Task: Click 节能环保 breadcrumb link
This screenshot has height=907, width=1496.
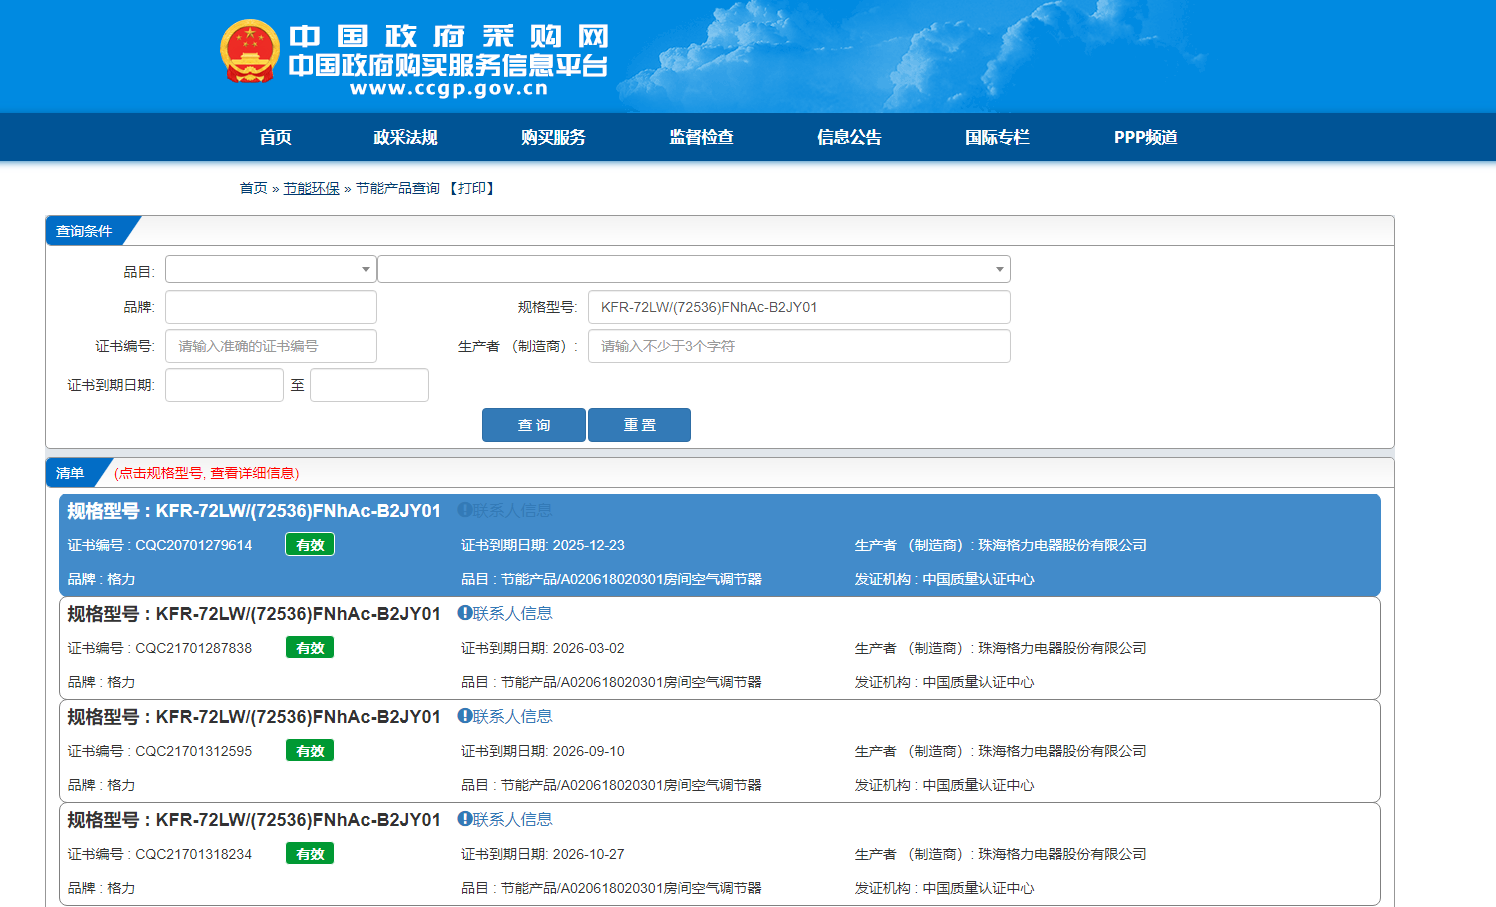Action: (311, 188)
